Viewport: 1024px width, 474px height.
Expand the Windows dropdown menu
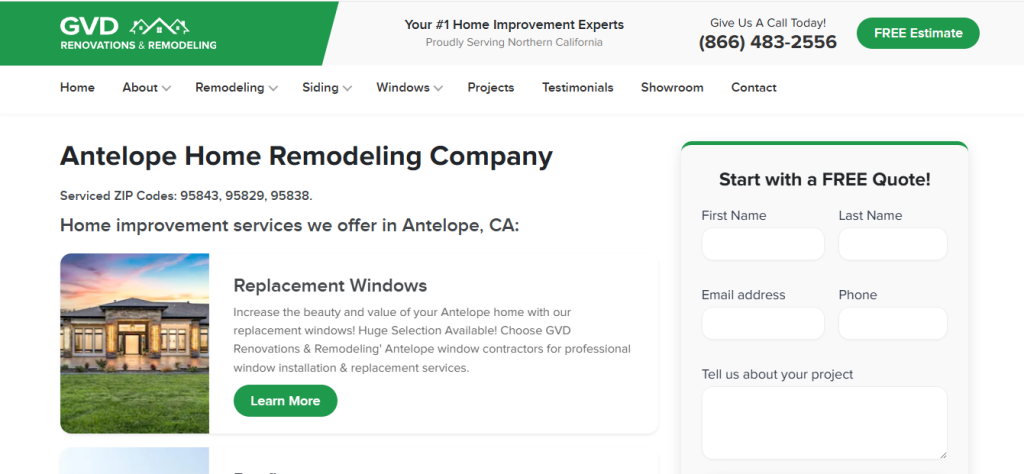(x=409, y=88)
